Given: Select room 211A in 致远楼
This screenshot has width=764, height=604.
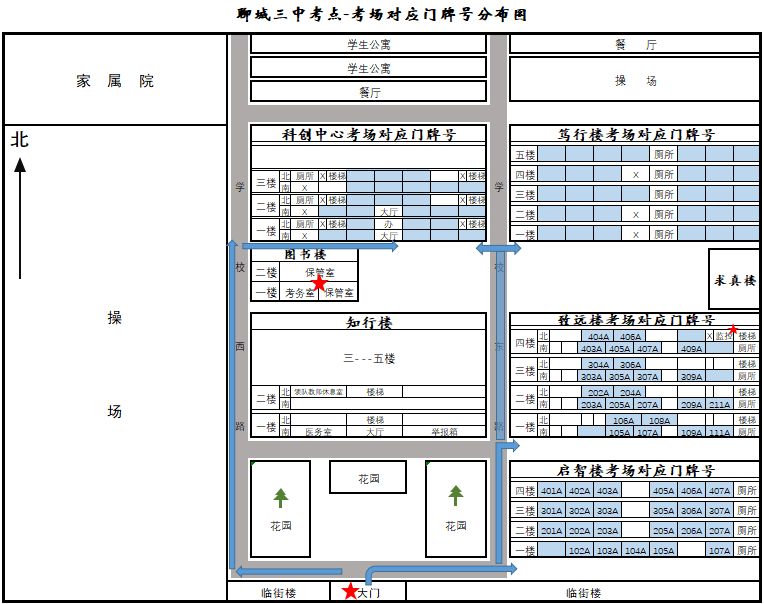Looking at the screenshot, I should (x=719, y=405).
